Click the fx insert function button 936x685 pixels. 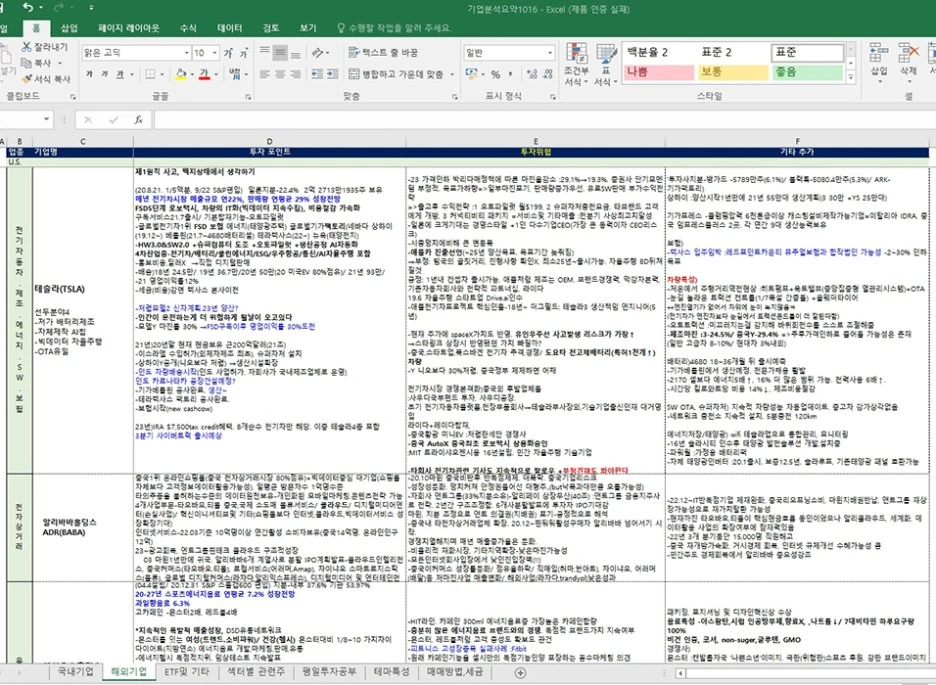pyautogui.click(x=138, y=120)
